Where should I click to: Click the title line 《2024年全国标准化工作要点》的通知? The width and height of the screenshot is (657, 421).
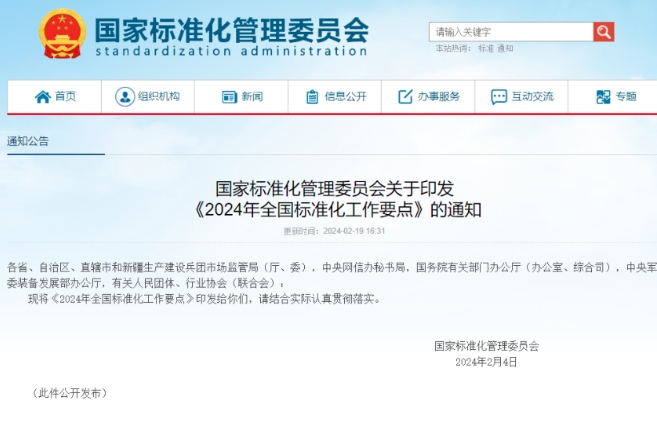[x=337, y=209]
